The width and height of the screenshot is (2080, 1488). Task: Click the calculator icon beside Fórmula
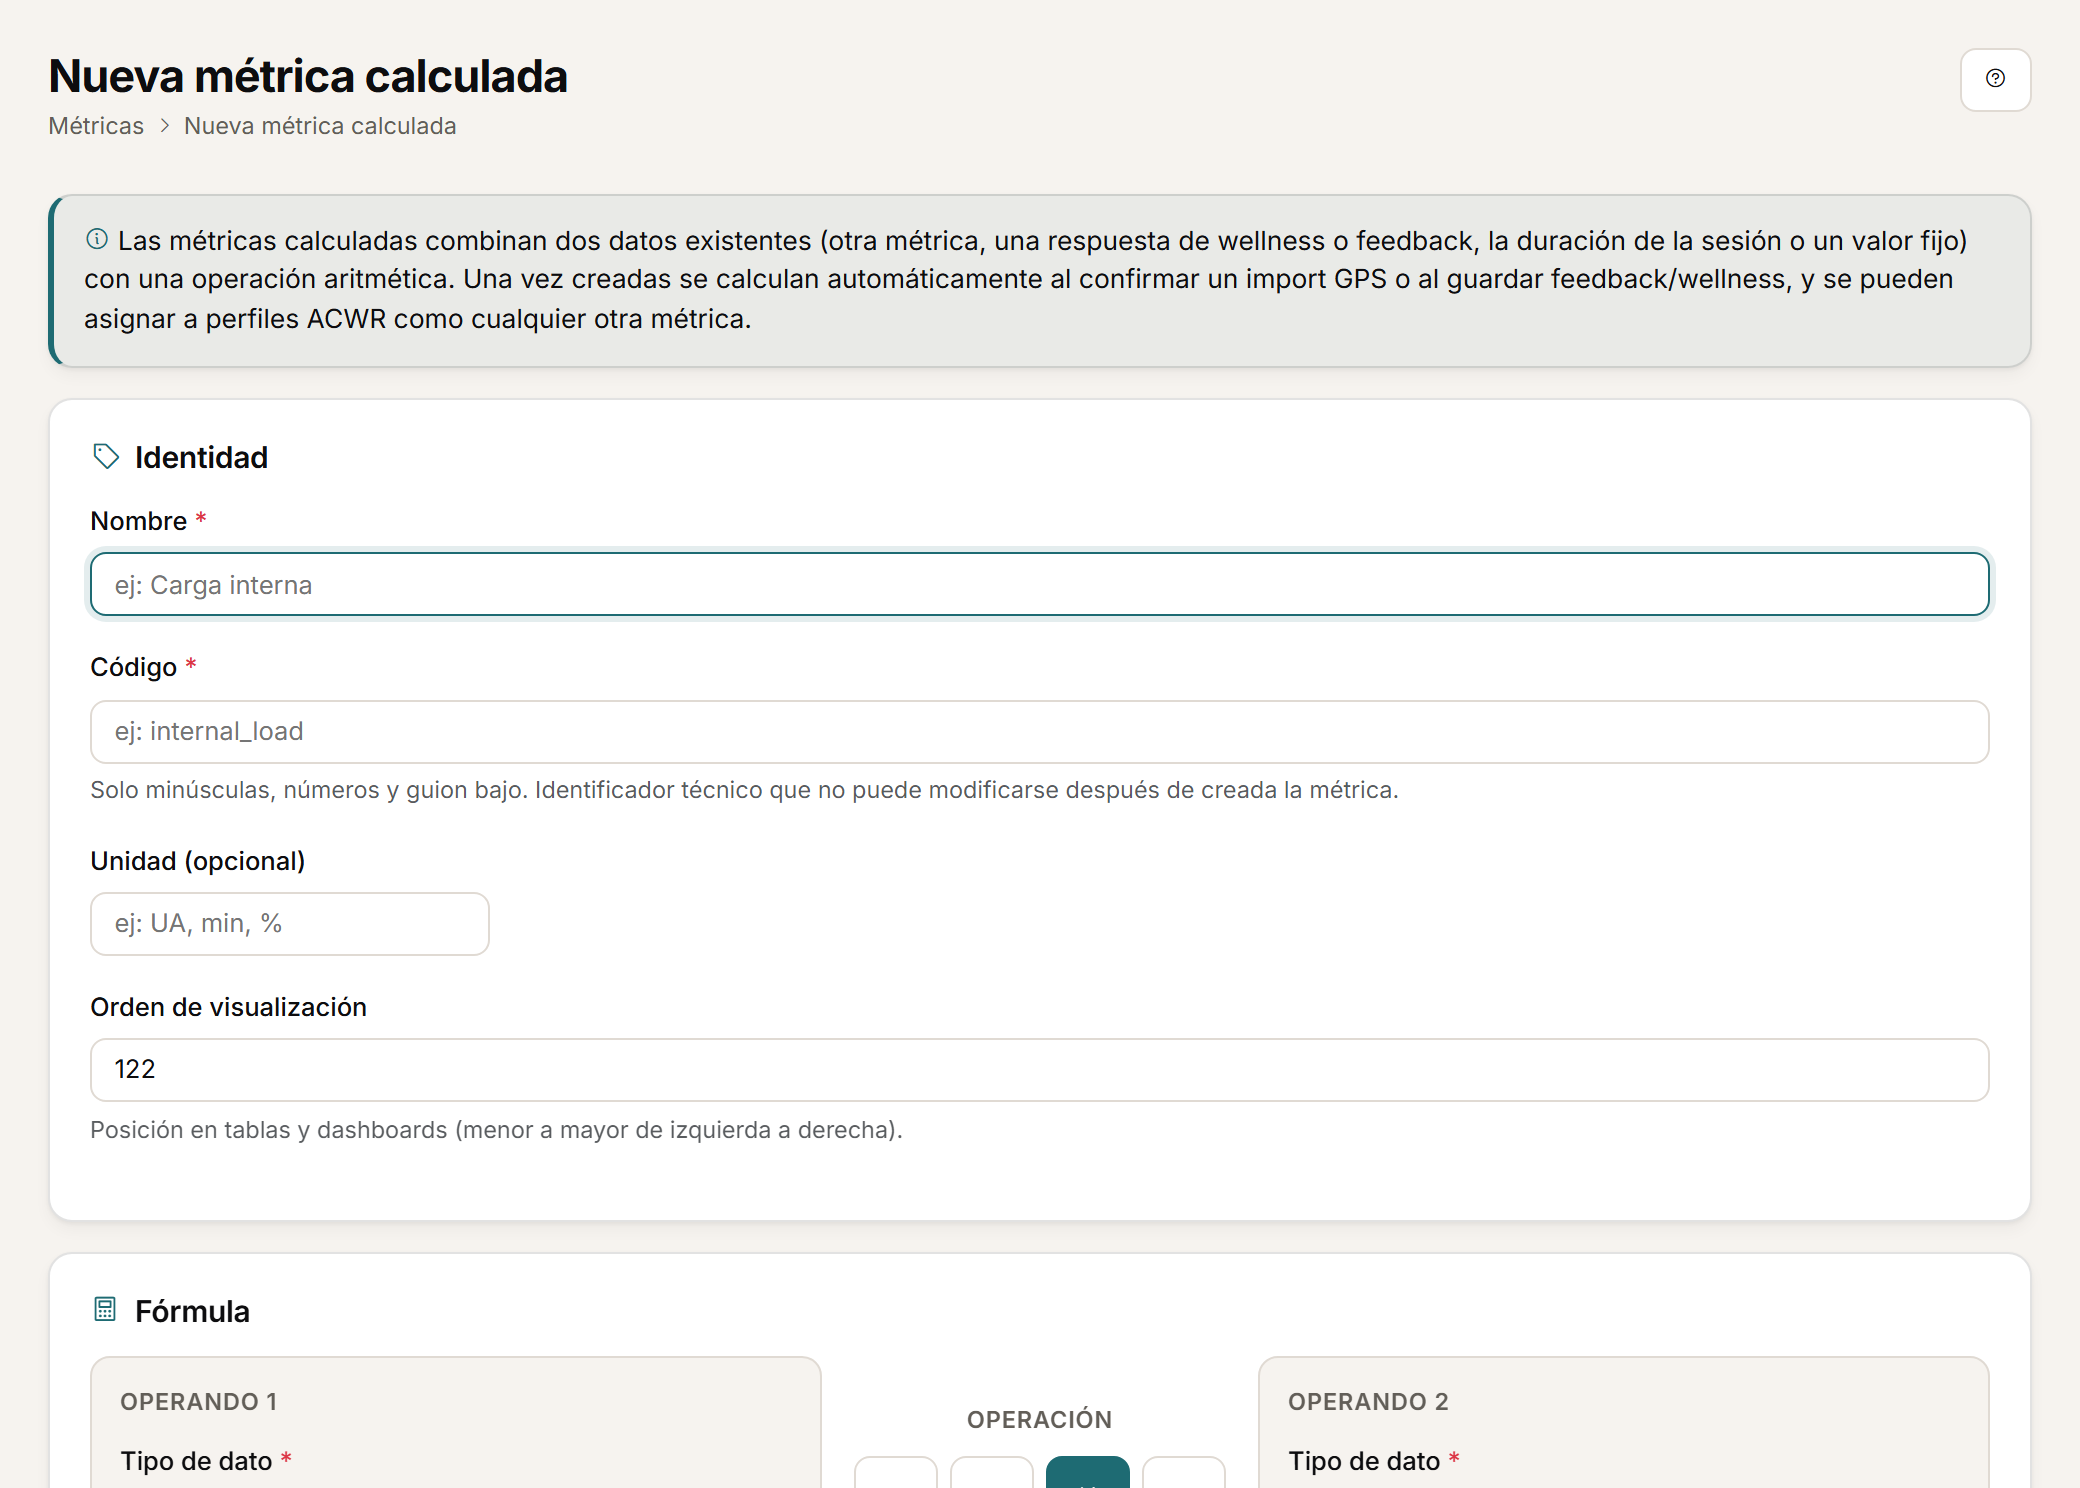105,1310
